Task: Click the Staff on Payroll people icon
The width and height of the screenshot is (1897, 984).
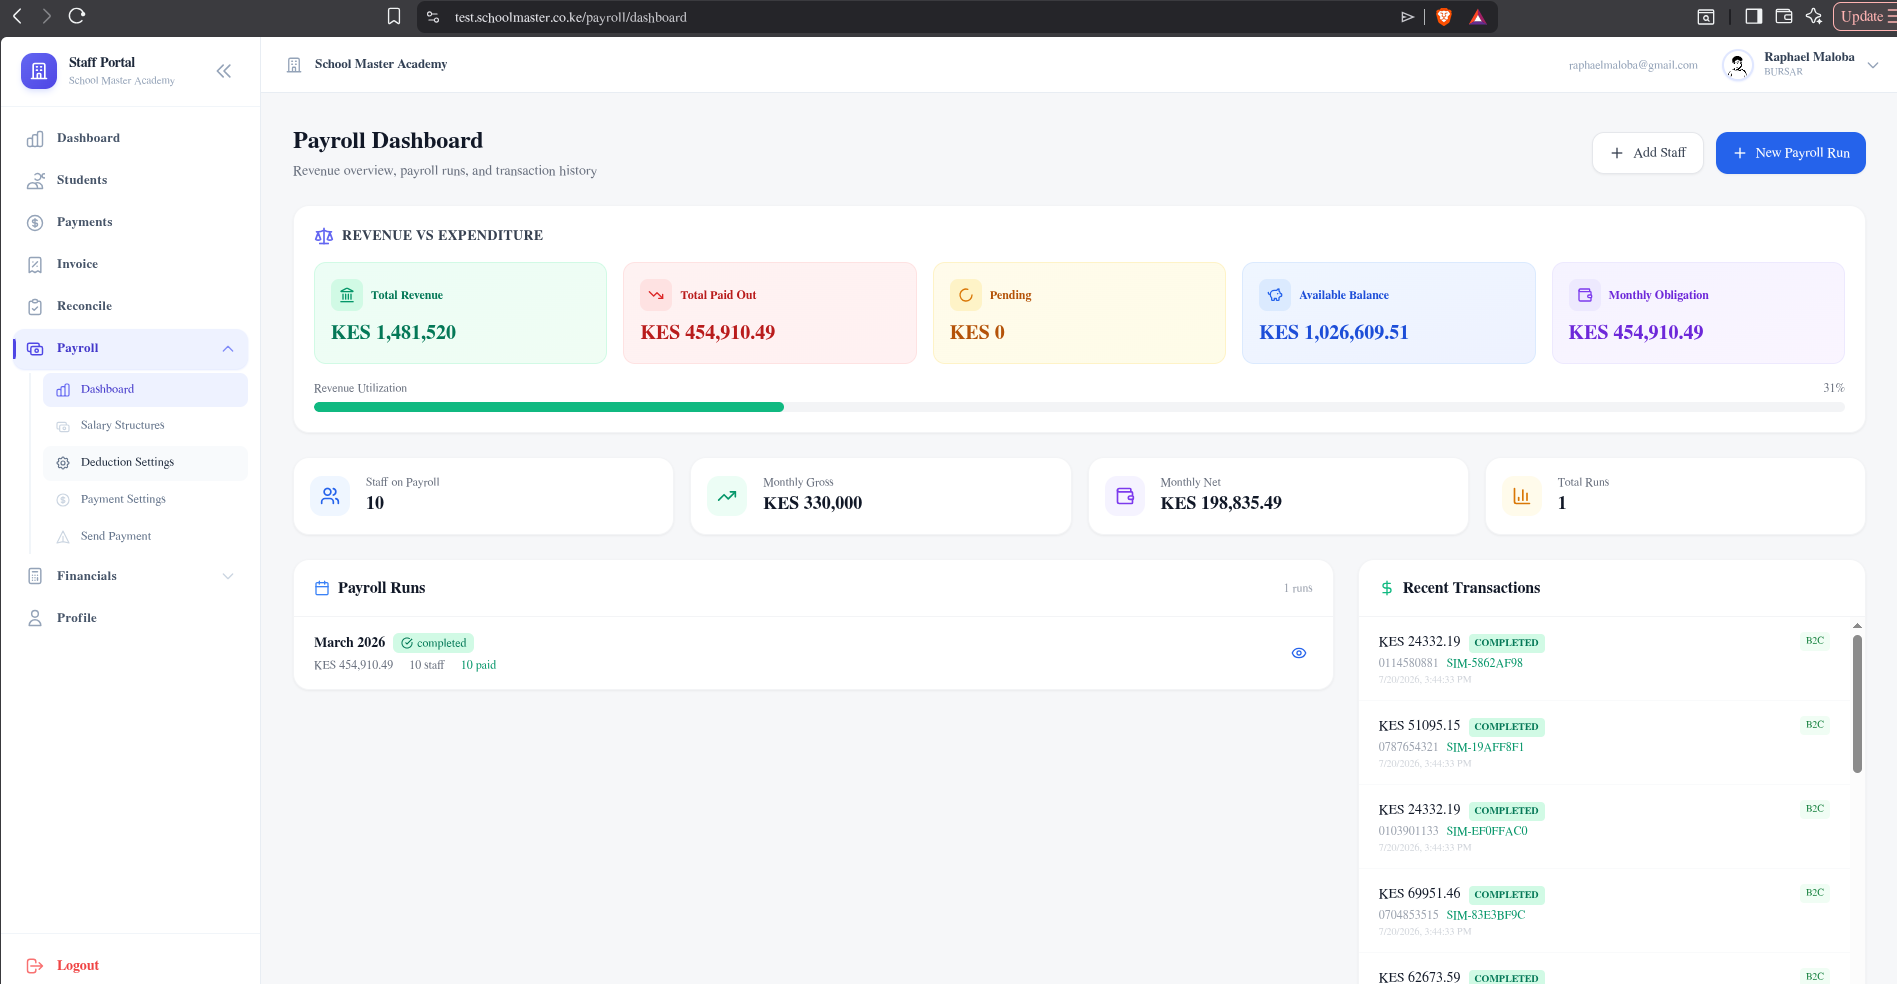Action: (330, 496)
